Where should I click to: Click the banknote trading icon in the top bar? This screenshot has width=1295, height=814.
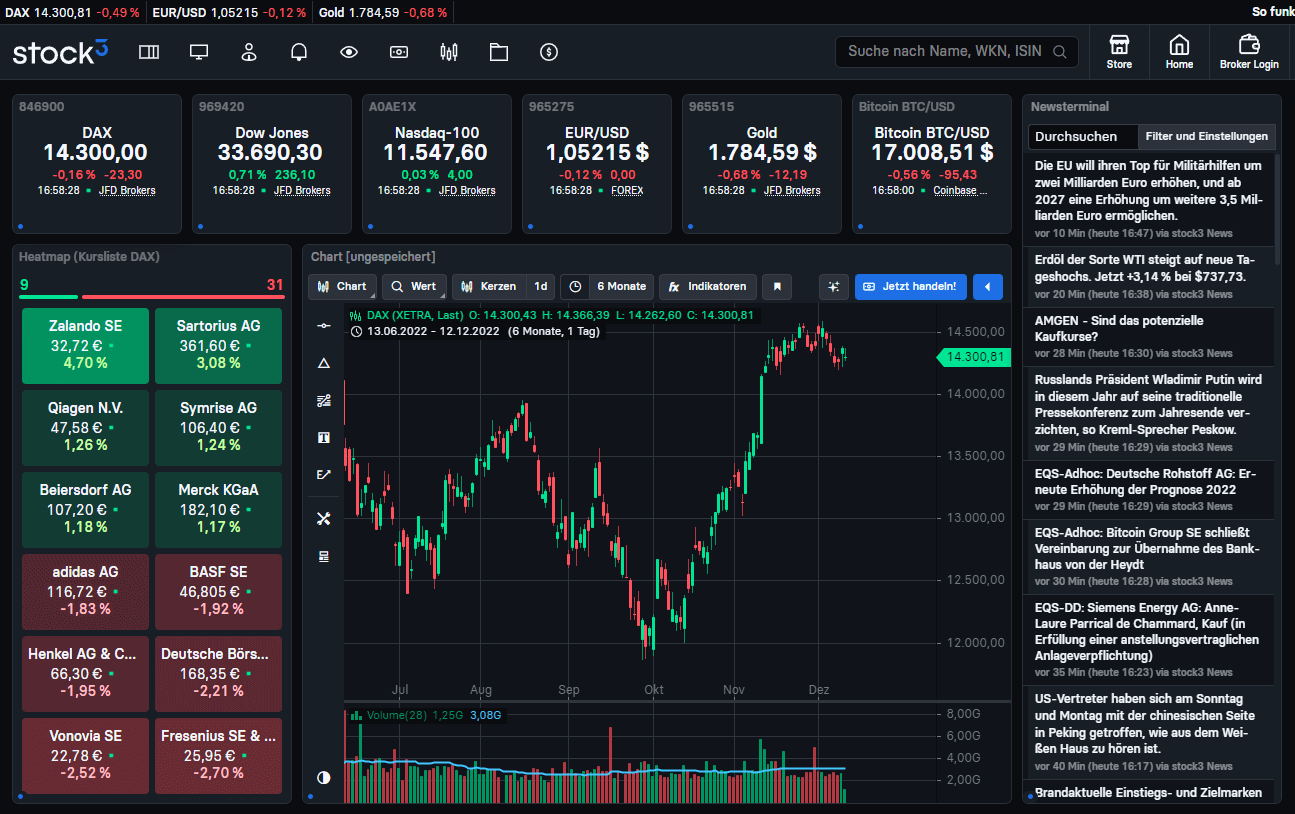(x=399, y=52)
